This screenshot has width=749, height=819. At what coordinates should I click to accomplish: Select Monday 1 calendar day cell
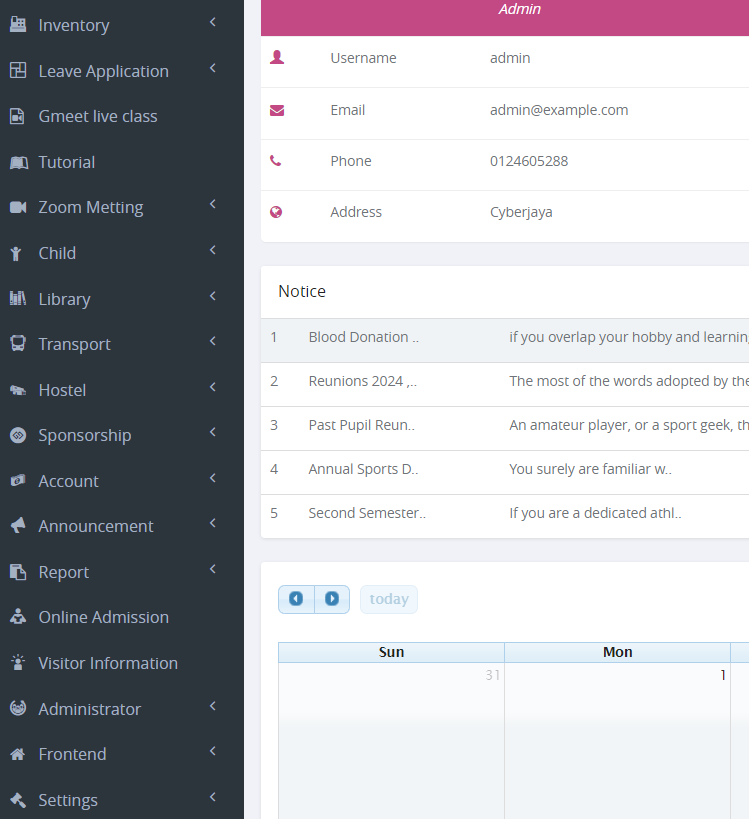click(x=617, y=740)
